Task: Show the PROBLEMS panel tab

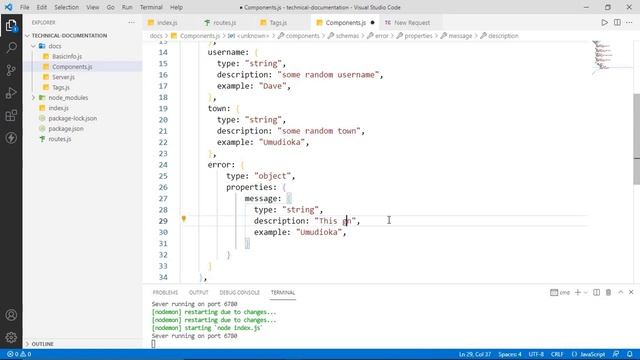Action: (x=165, y=293)
